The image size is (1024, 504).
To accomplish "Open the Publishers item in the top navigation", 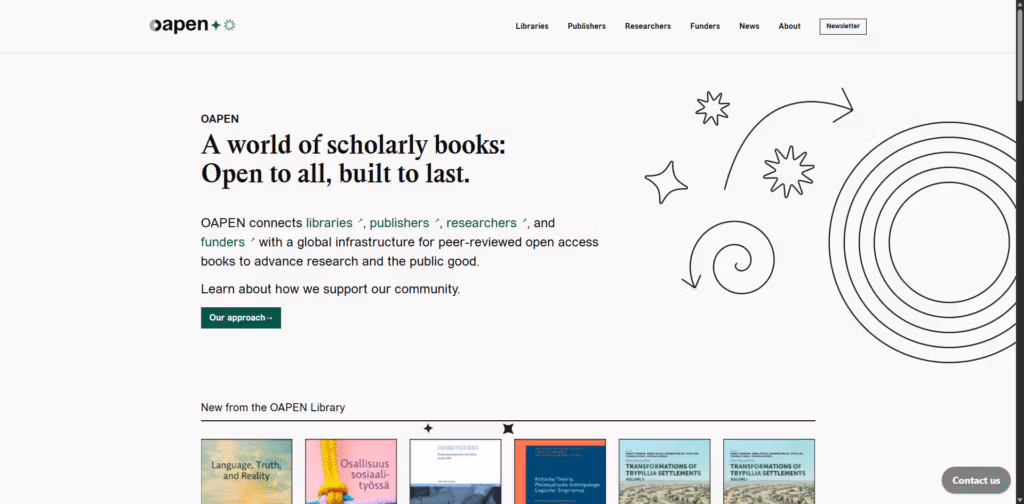I will coord(586,26).
